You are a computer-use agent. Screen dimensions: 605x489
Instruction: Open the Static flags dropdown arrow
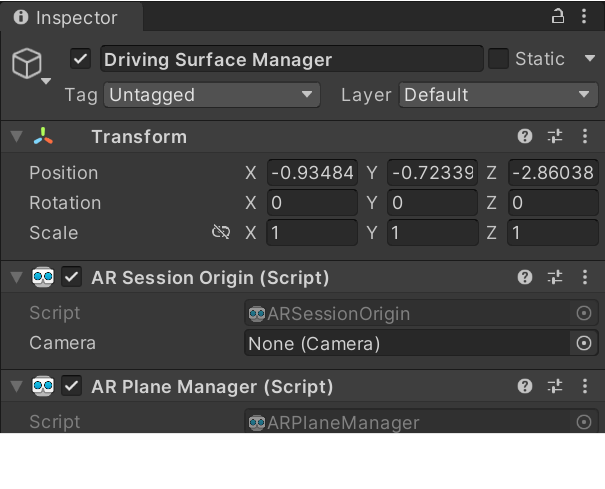pos(589,59)
